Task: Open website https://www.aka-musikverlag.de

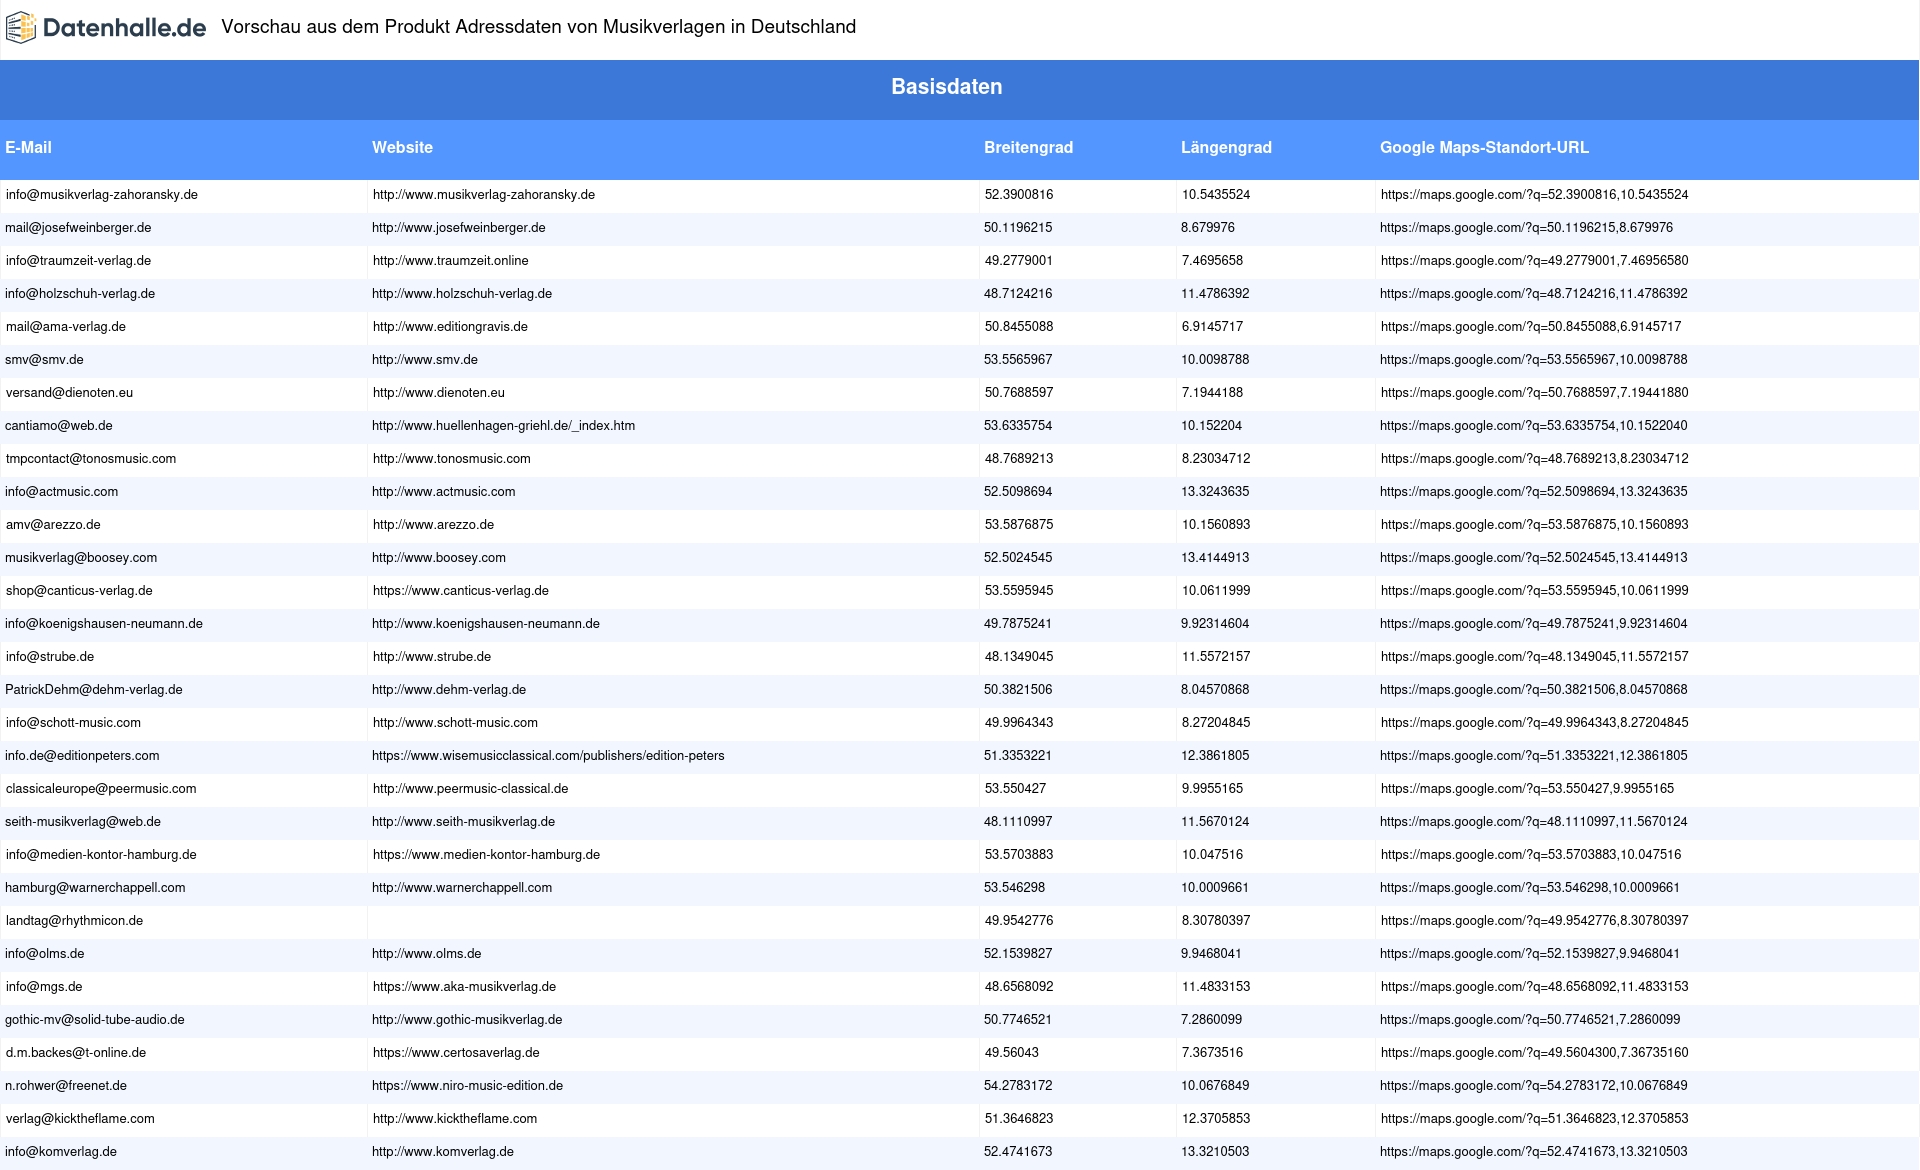Action: coord(464,987)
